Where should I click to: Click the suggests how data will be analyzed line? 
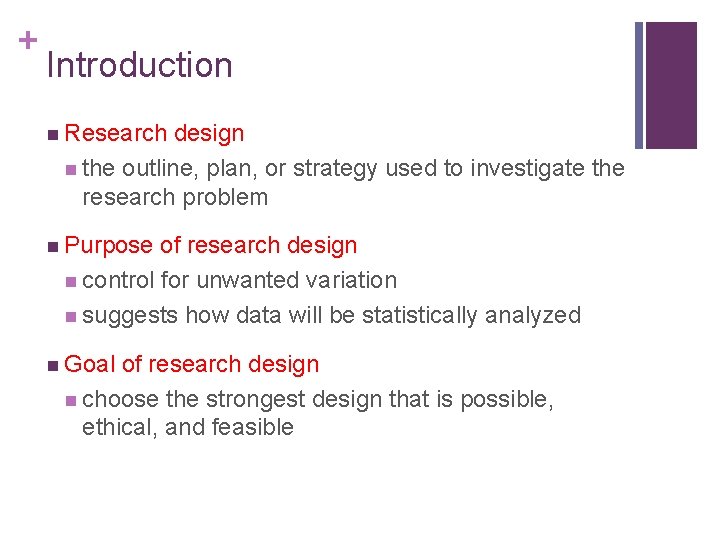click(332, 316)
